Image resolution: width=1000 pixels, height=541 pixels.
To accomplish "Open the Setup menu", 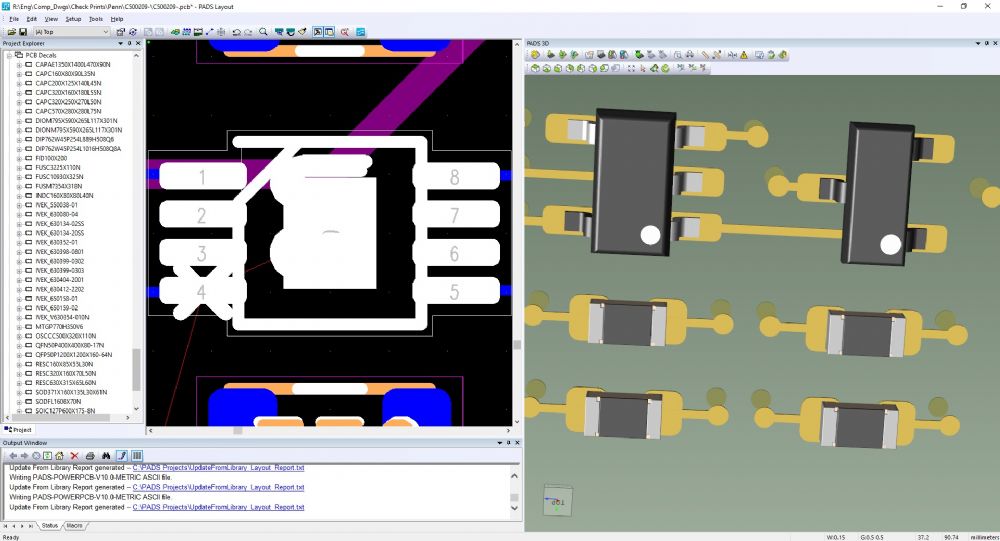I will (x=73, y=19).
